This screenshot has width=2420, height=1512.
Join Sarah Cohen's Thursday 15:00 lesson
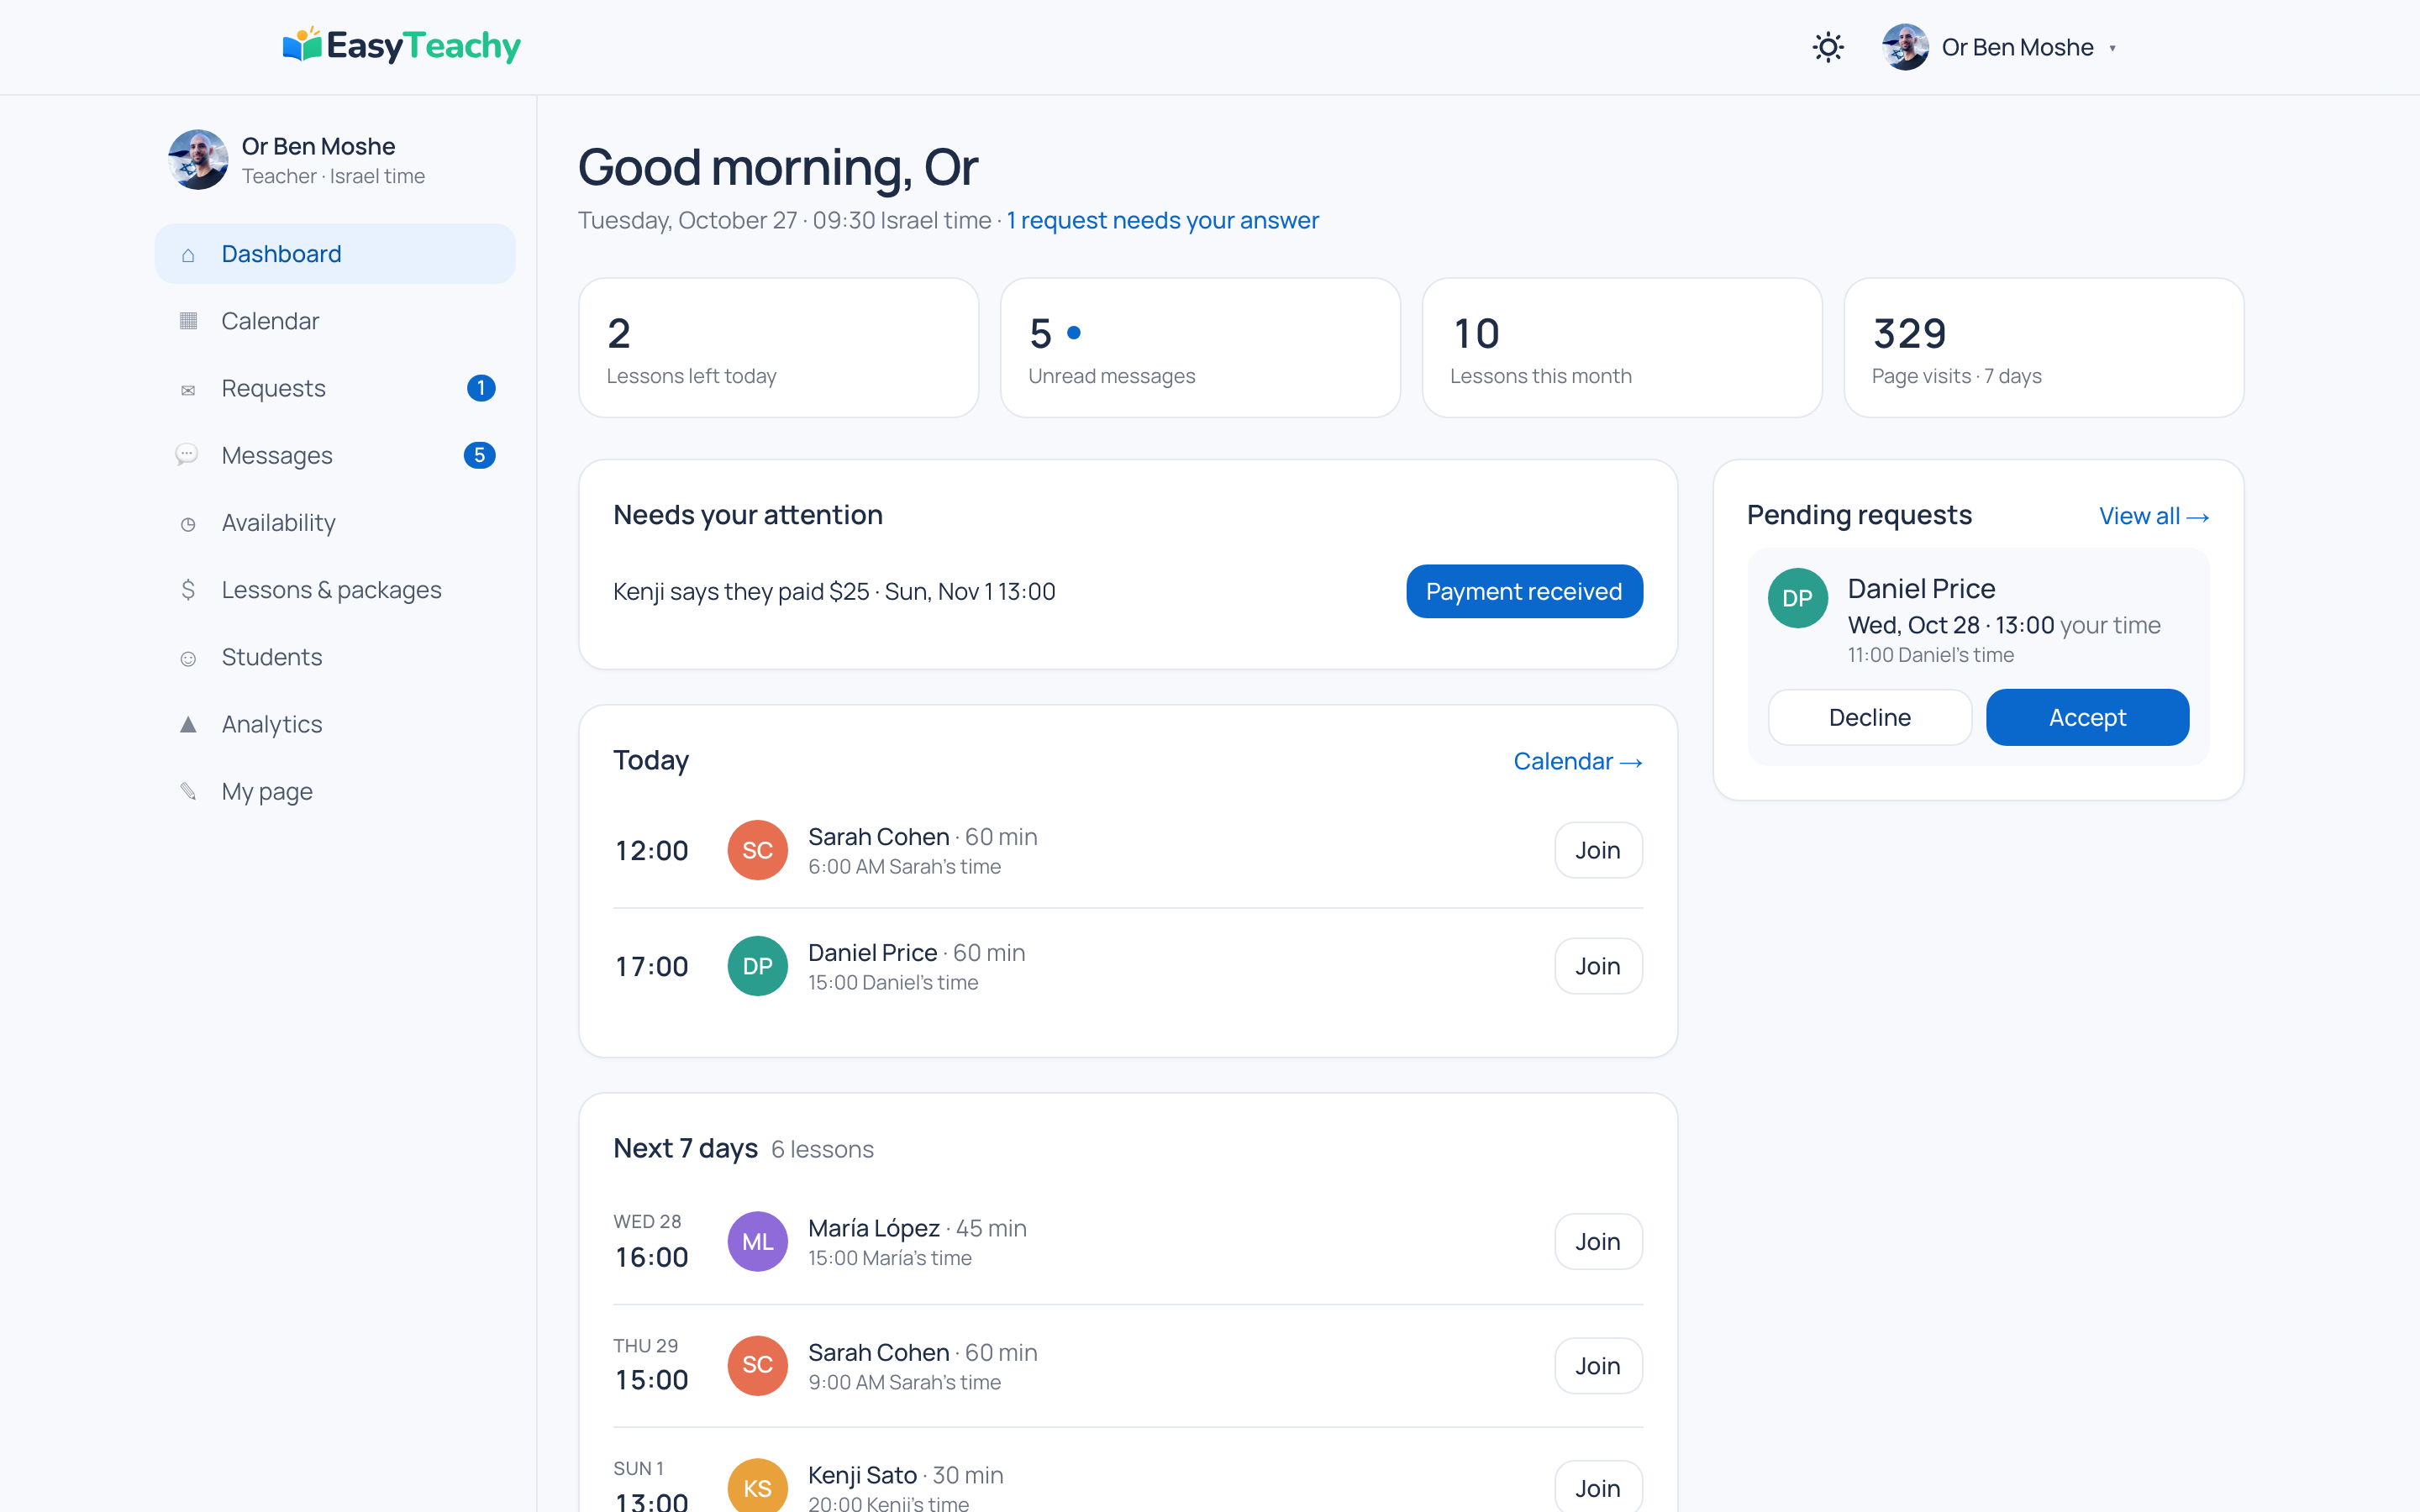click(x=1598, y=1366)
